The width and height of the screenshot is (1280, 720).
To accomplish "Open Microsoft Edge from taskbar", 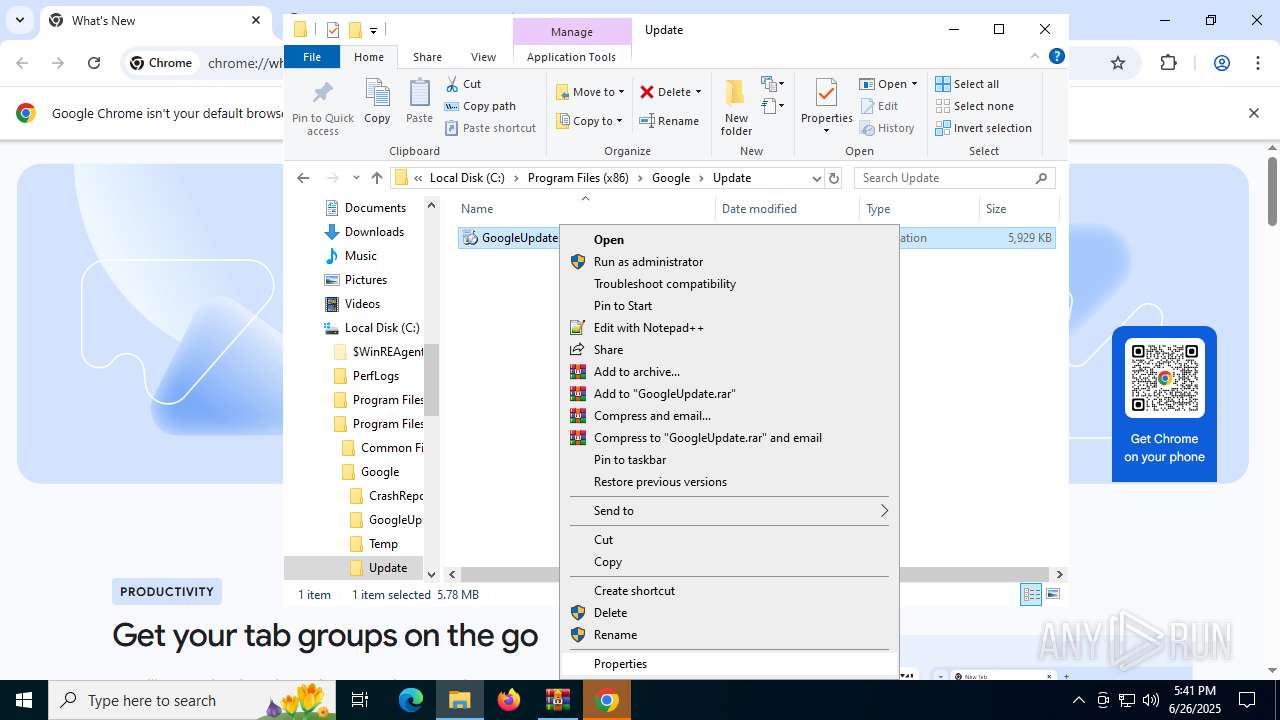I will point(411,700).
